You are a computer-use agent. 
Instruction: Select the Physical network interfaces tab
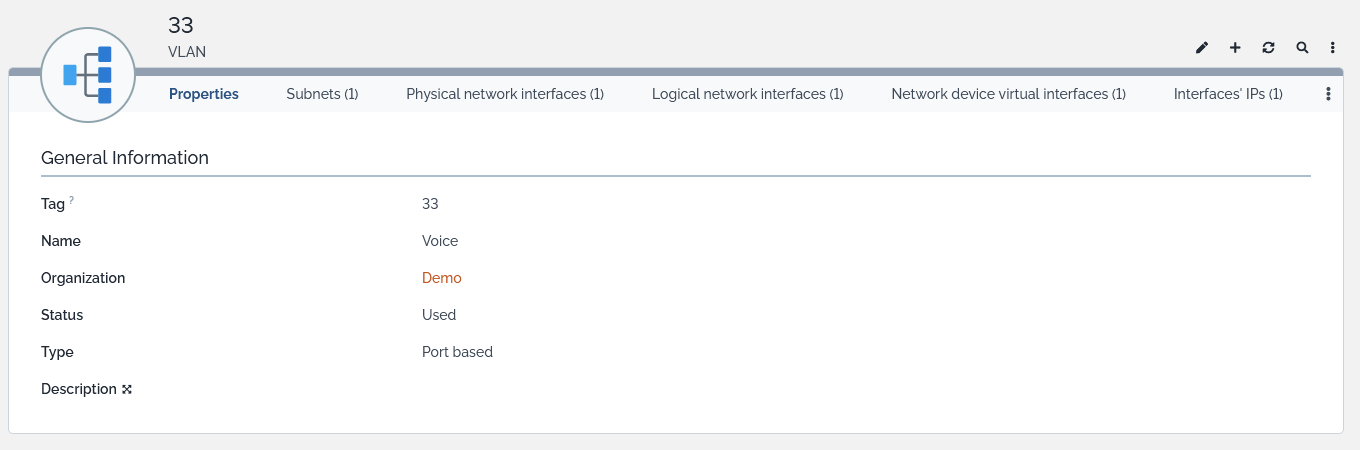tap(505, 94)
